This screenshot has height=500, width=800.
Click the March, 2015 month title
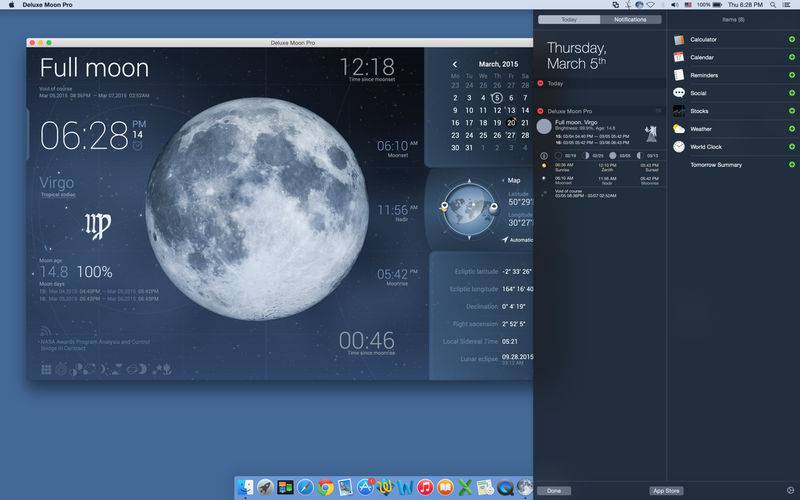[498, 64]
